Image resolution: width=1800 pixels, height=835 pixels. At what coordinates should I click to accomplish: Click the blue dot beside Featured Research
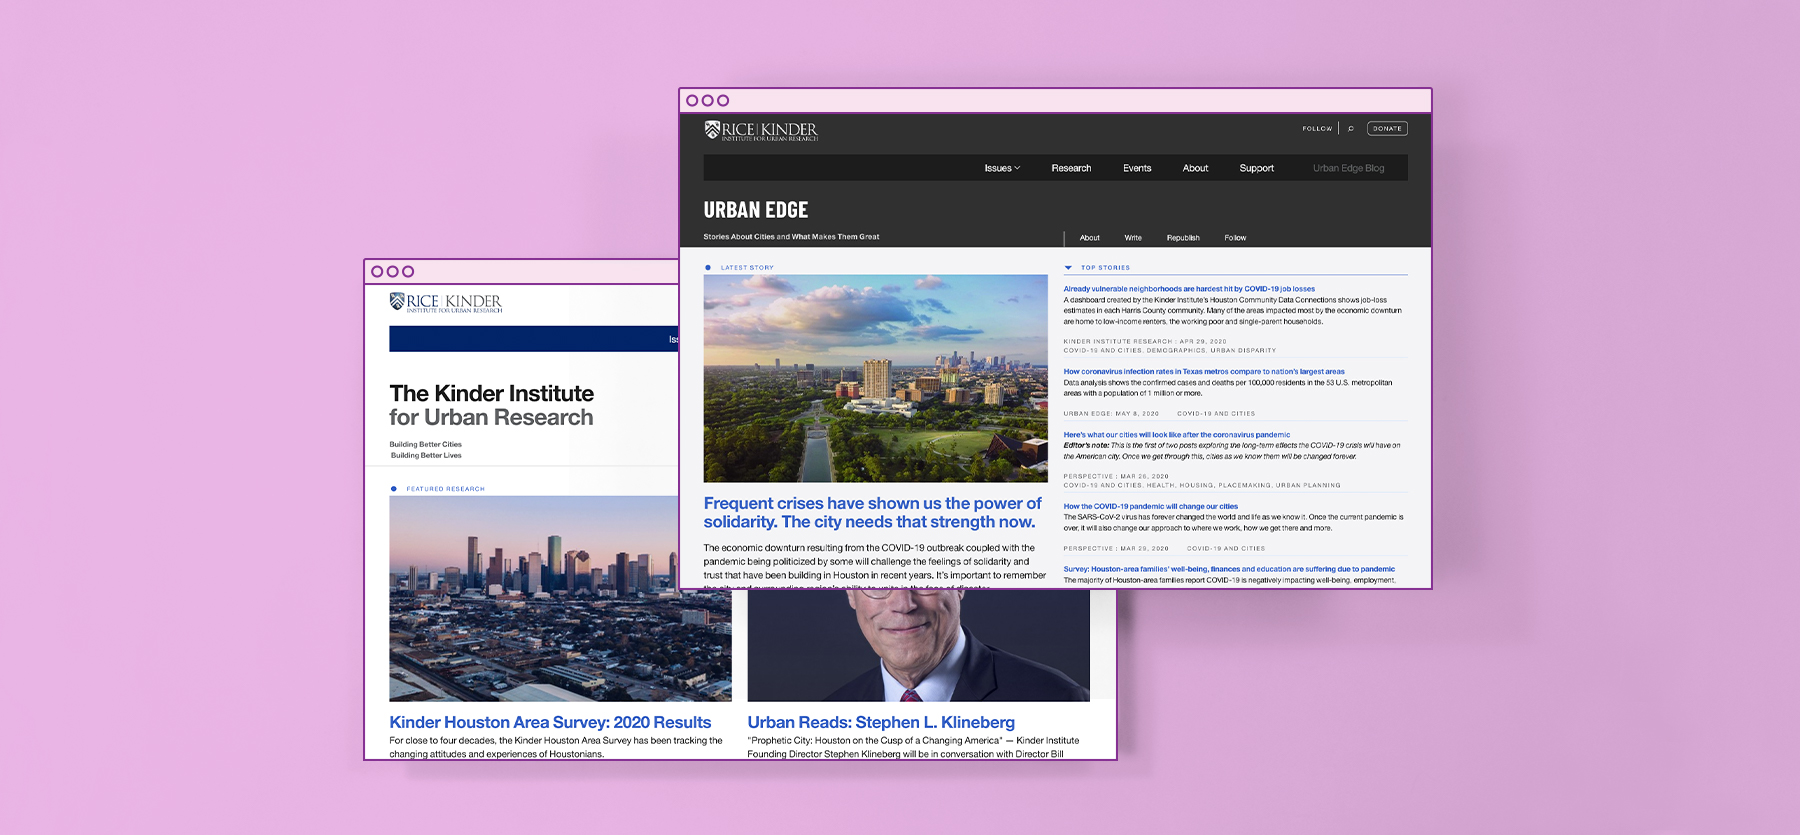coord(394,489)
